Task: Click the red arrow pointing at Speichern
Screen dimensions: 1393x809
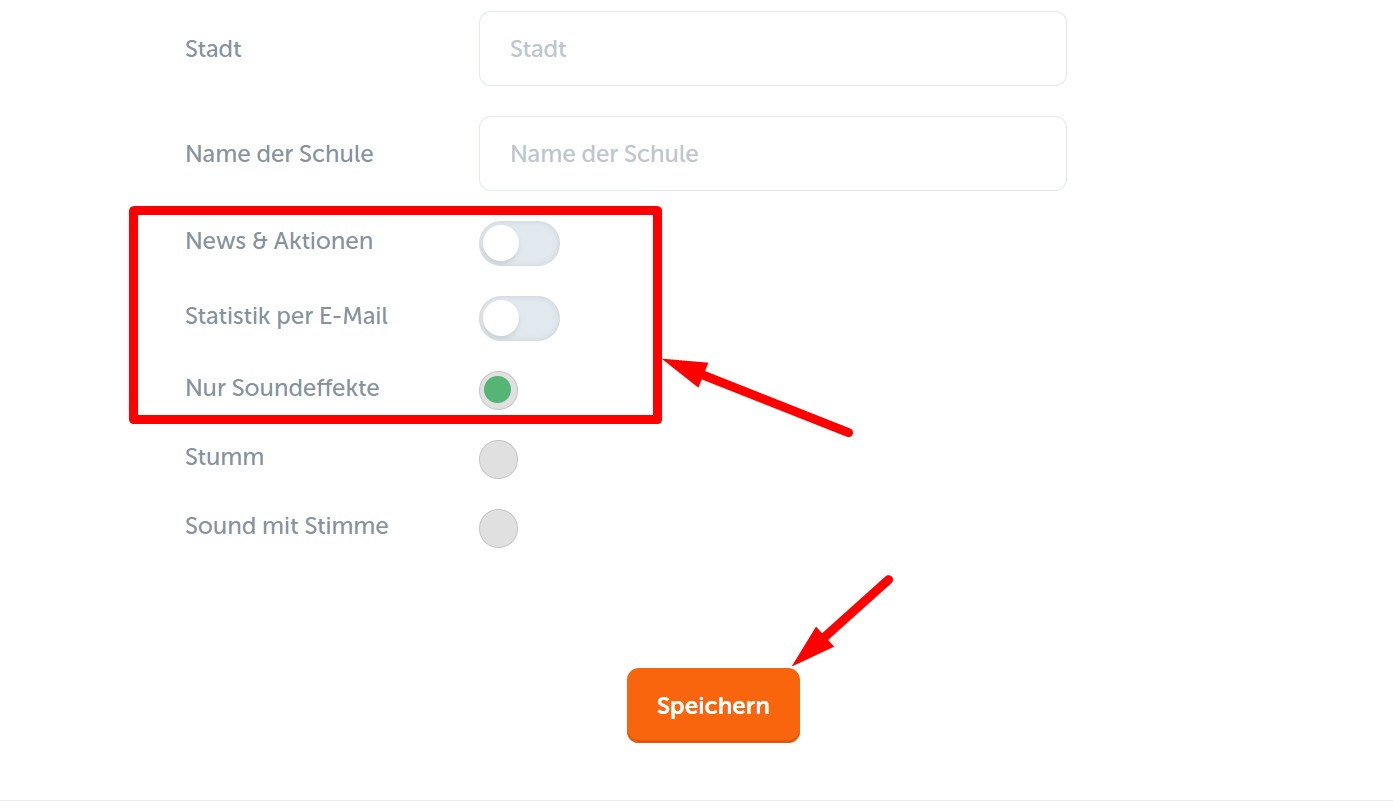Action: 841,620
